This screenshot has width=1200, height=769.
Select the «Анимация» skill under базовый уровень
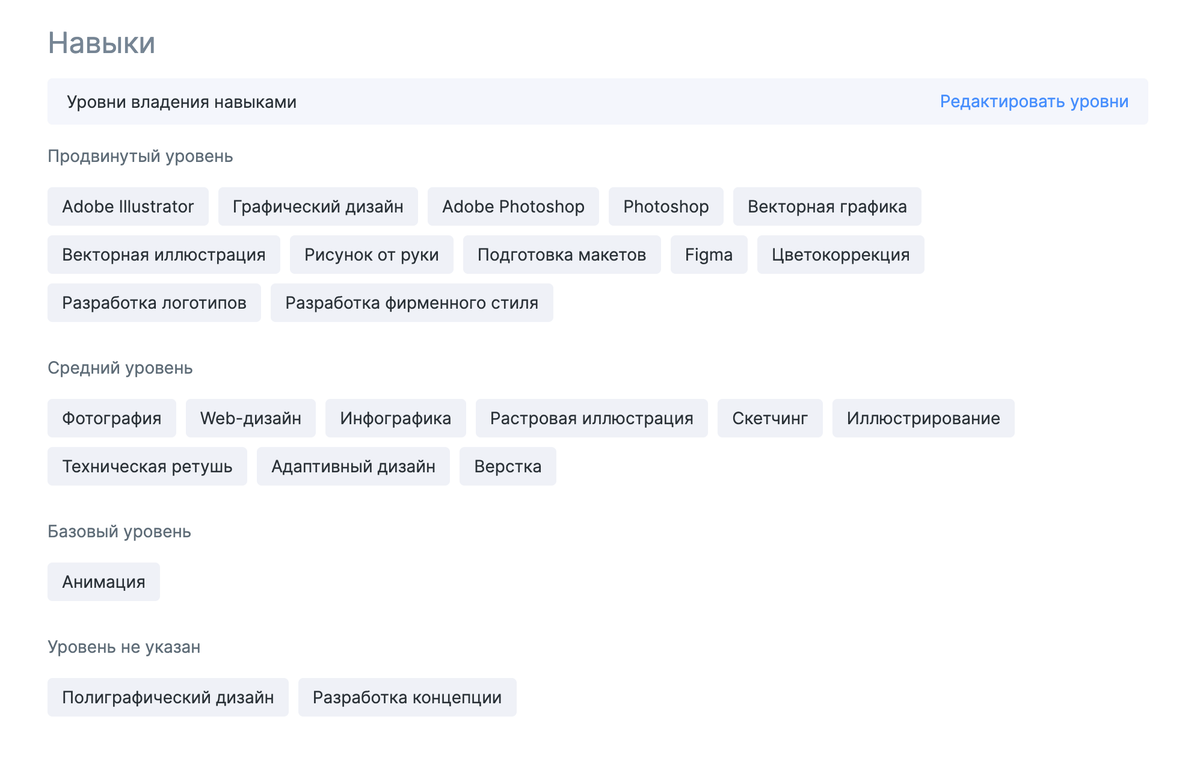pos(103,581)
